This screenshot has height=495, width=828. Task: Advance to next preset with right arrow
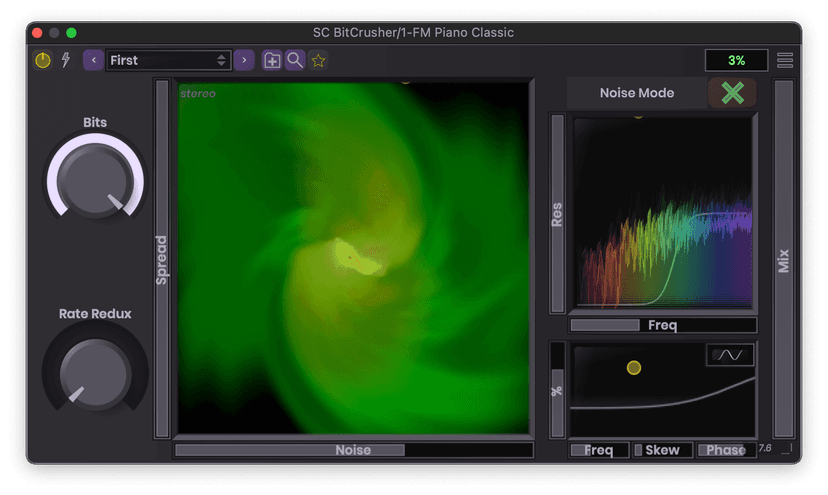pyautogui.click(x=244, y=60)
